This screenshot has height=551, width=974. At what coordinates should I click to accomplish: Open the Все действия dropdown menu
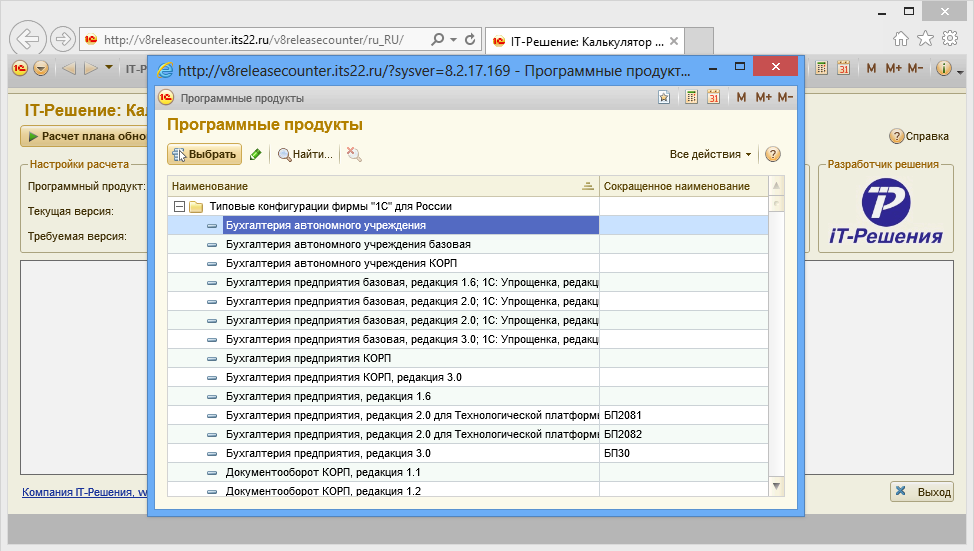tap(711, 154)
